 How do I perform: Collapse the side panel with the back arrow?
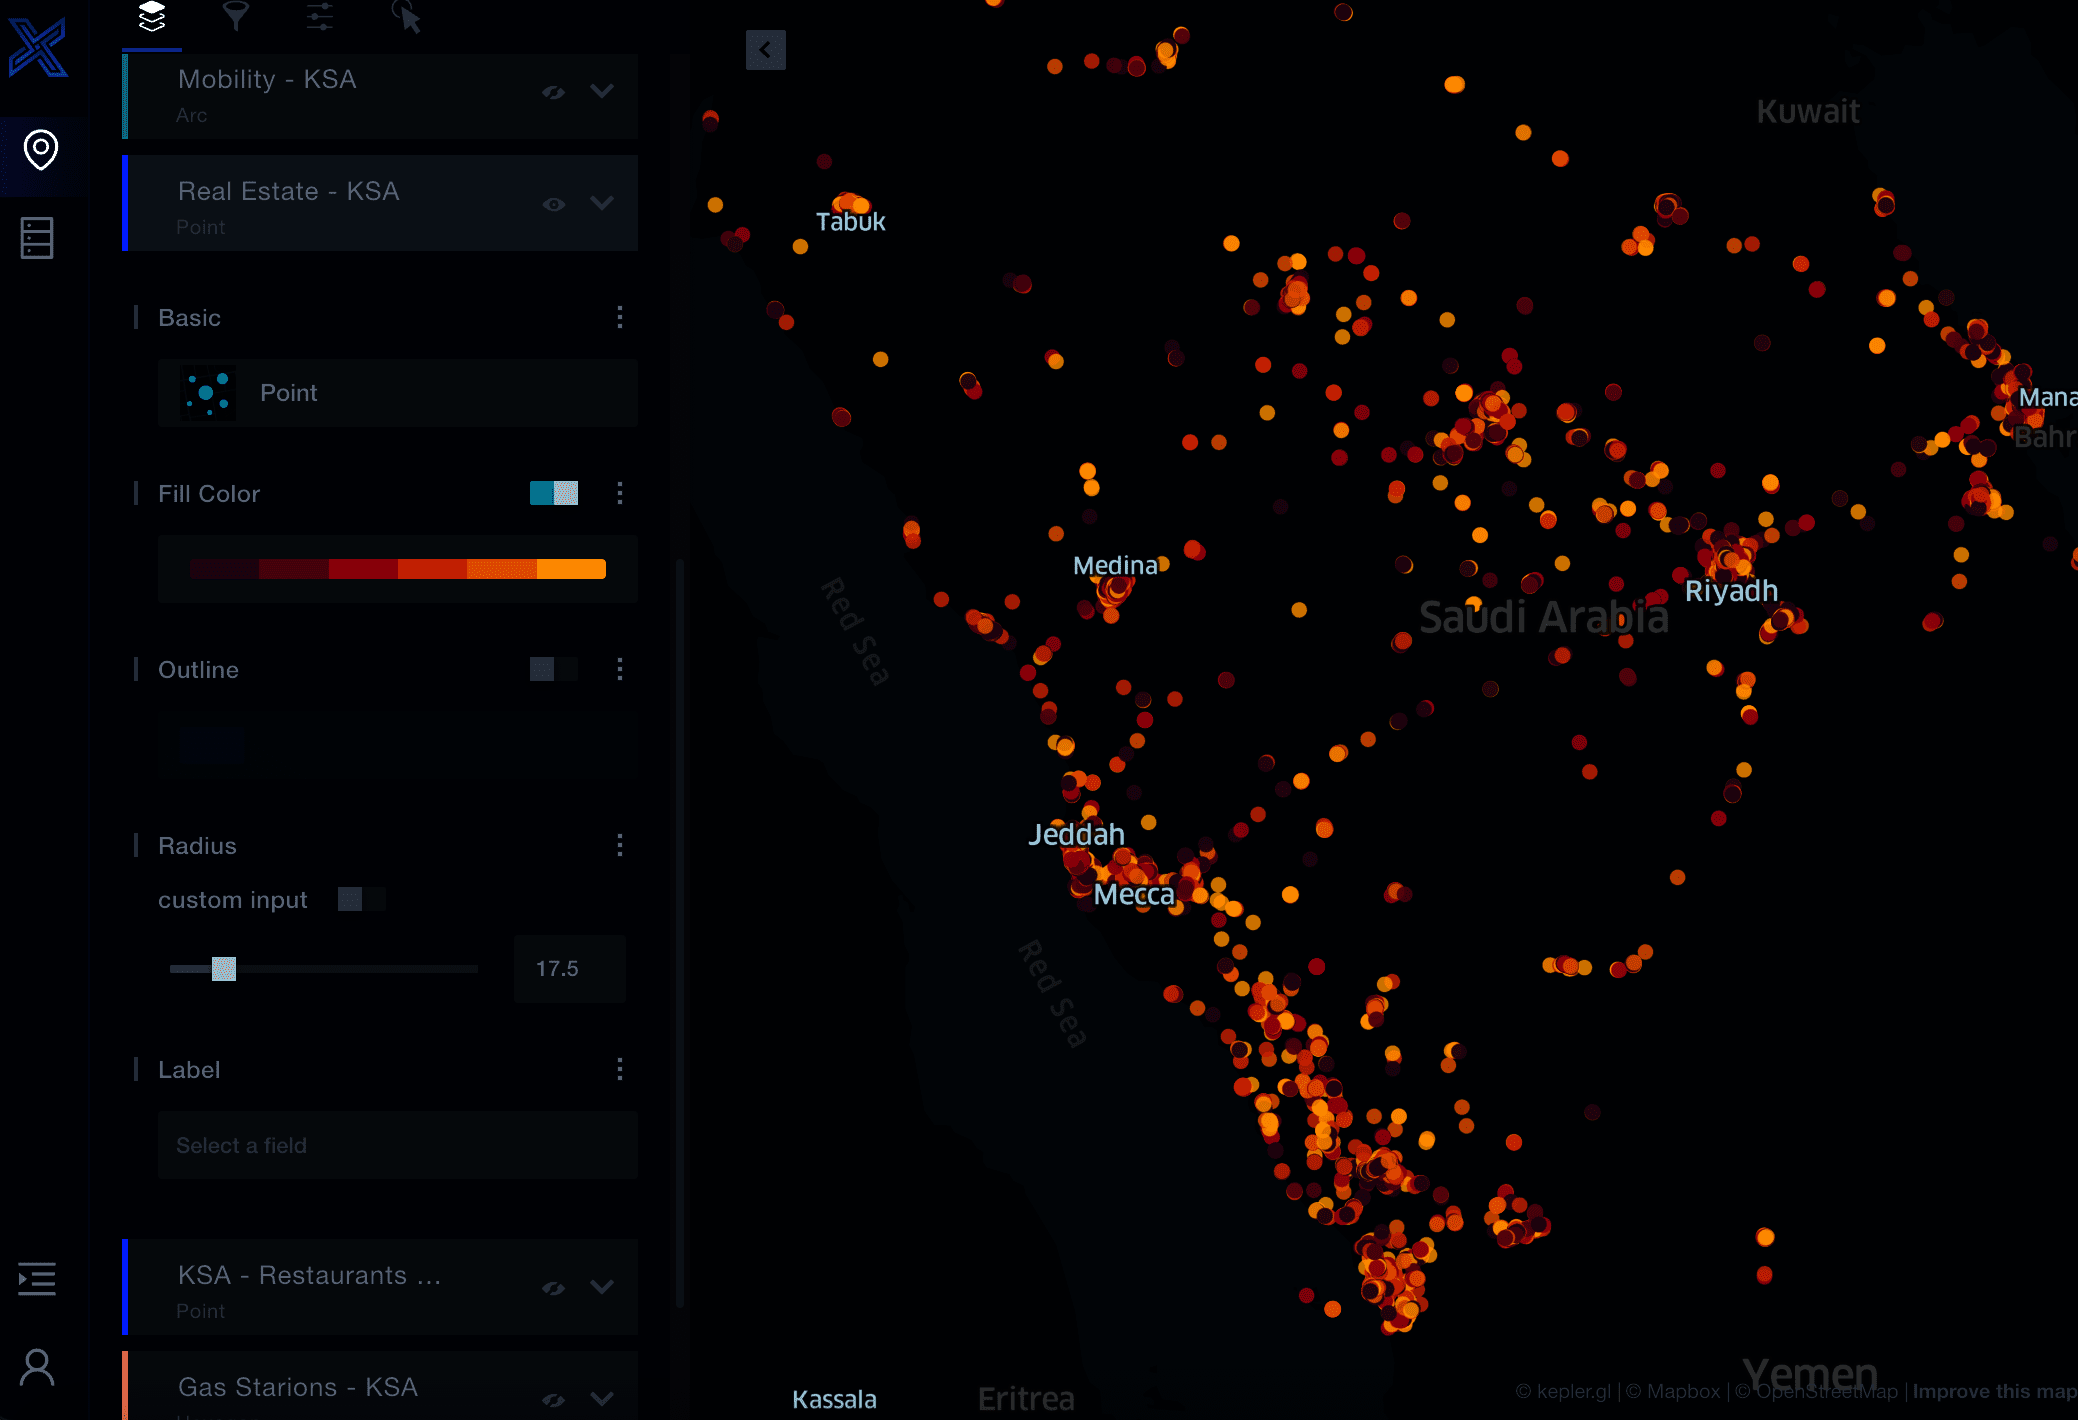(x=766, y=49)
